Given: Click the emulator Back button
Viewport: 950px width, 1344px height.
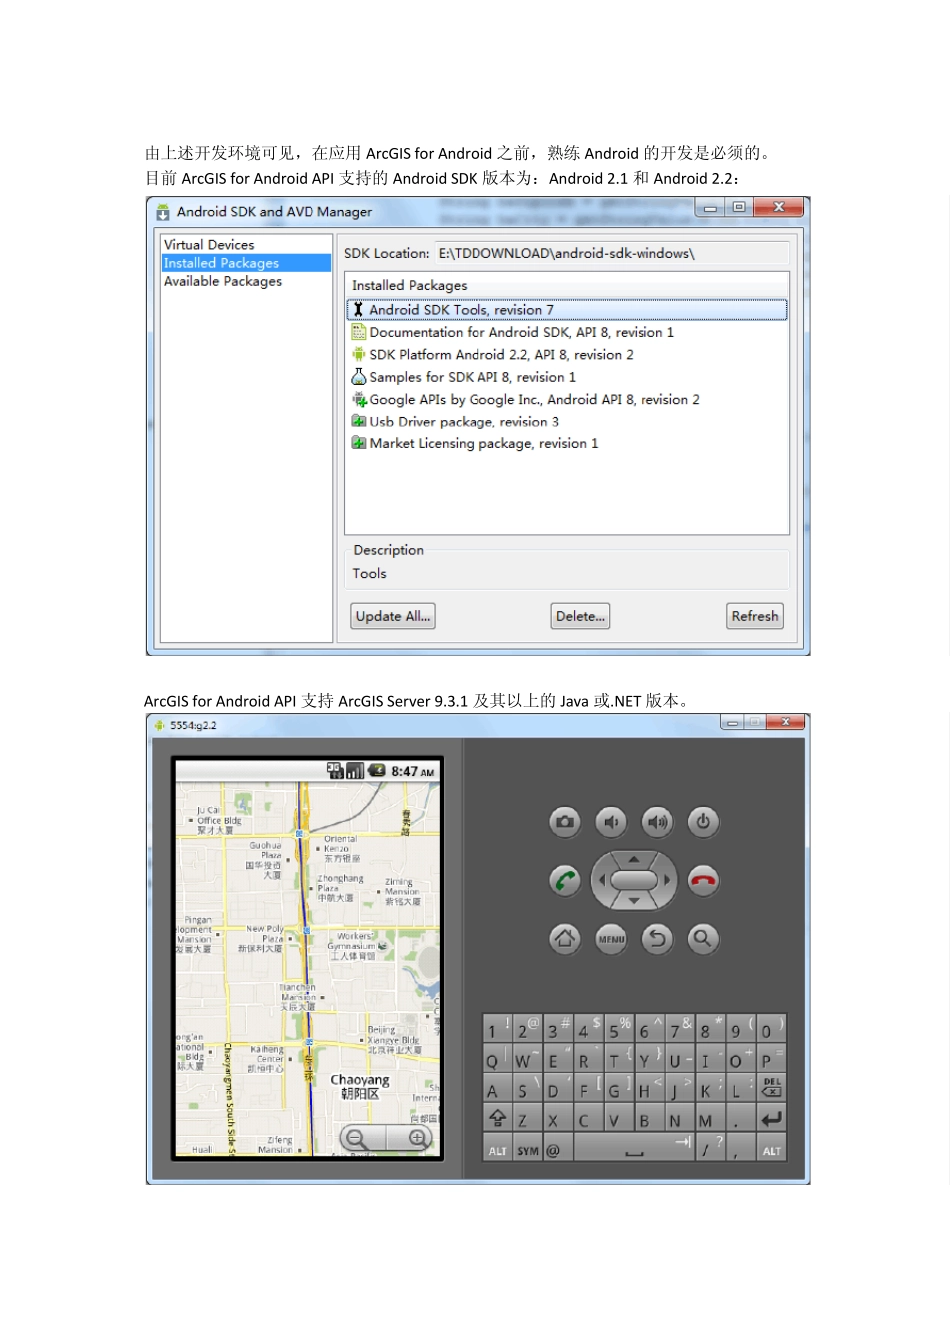Looking at the screenshot, I should click(x=657, y=938).
